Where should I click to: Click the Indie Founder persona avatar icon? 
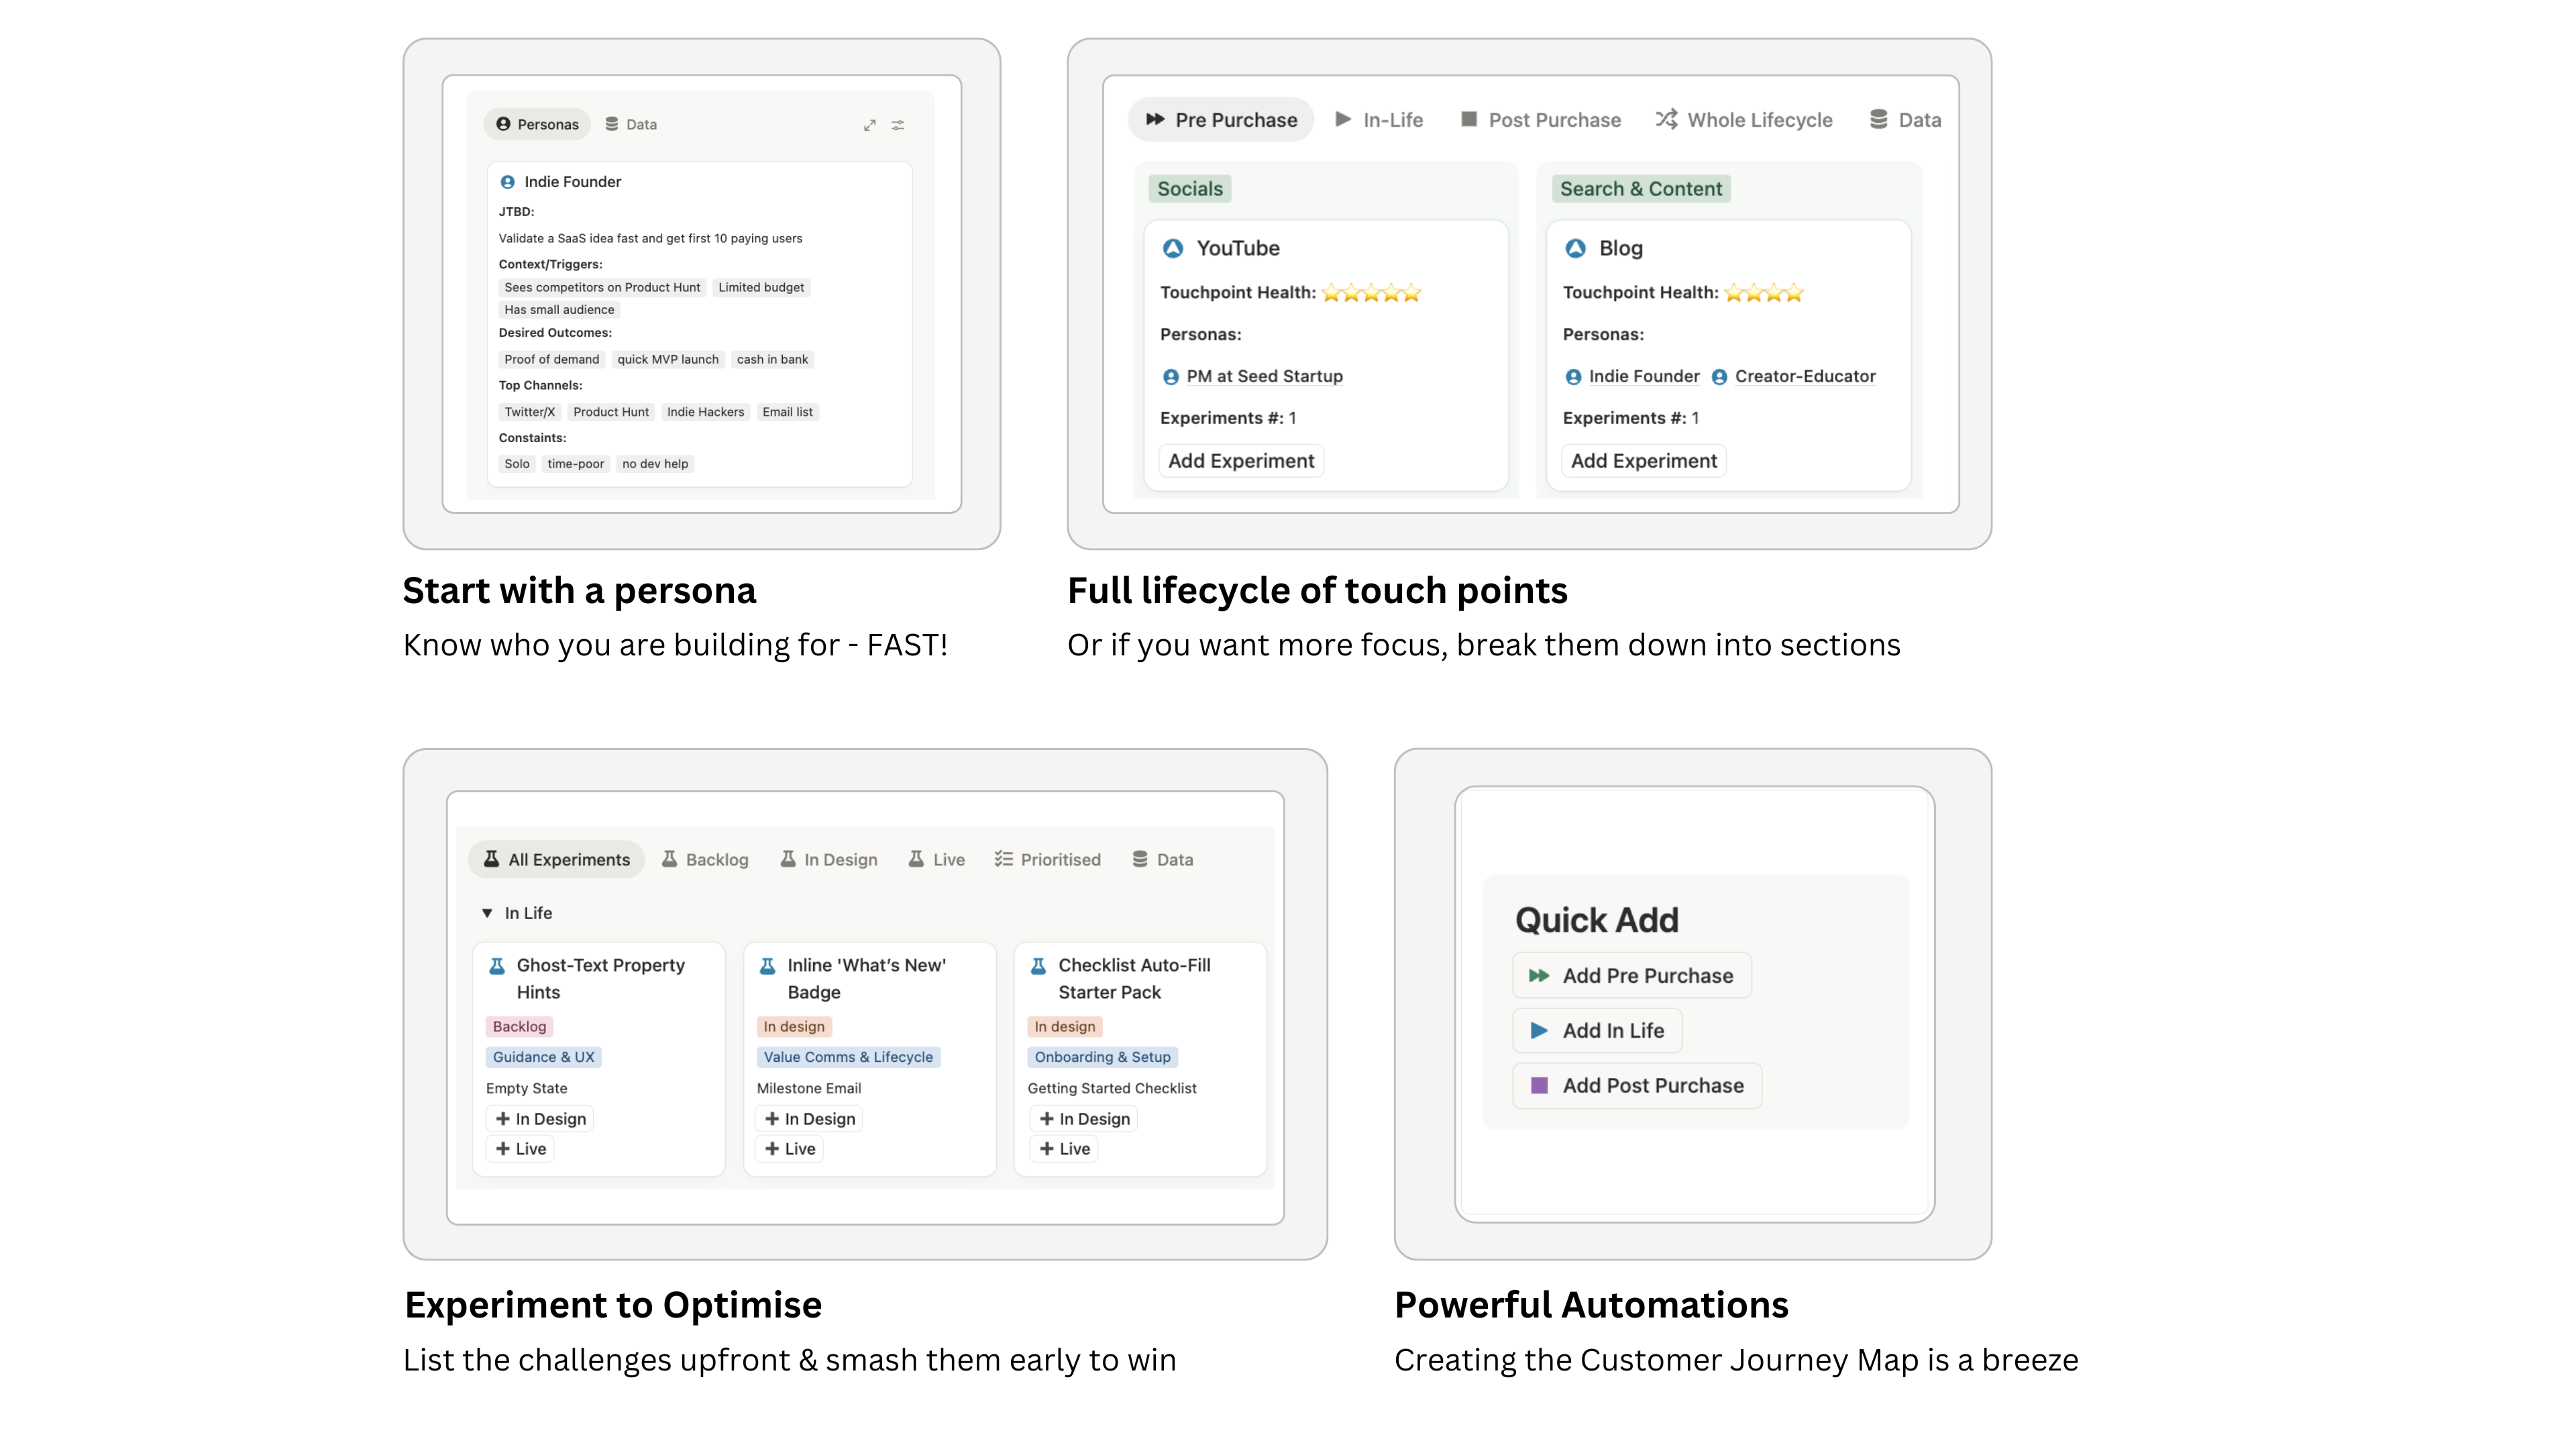[507, 182]
